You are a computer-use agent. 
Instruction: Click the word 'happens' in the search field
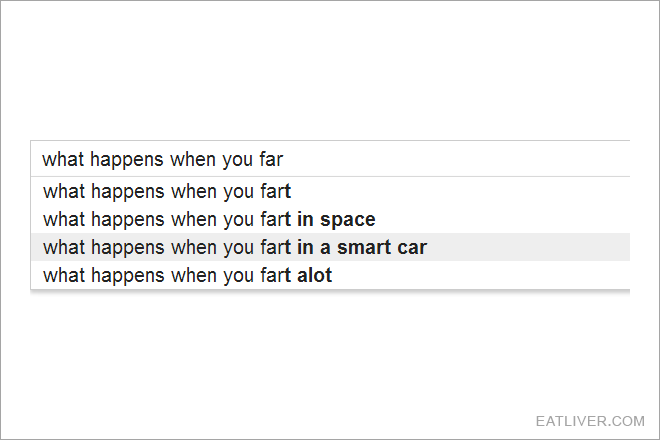(x=127, y=160)
